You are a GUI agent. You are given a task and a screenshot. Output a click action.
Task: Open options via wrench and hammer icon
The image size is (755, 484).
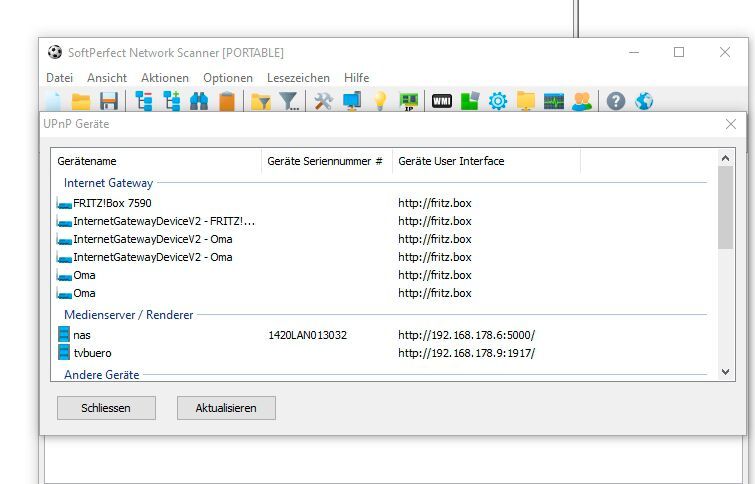[x=324, y=101]
